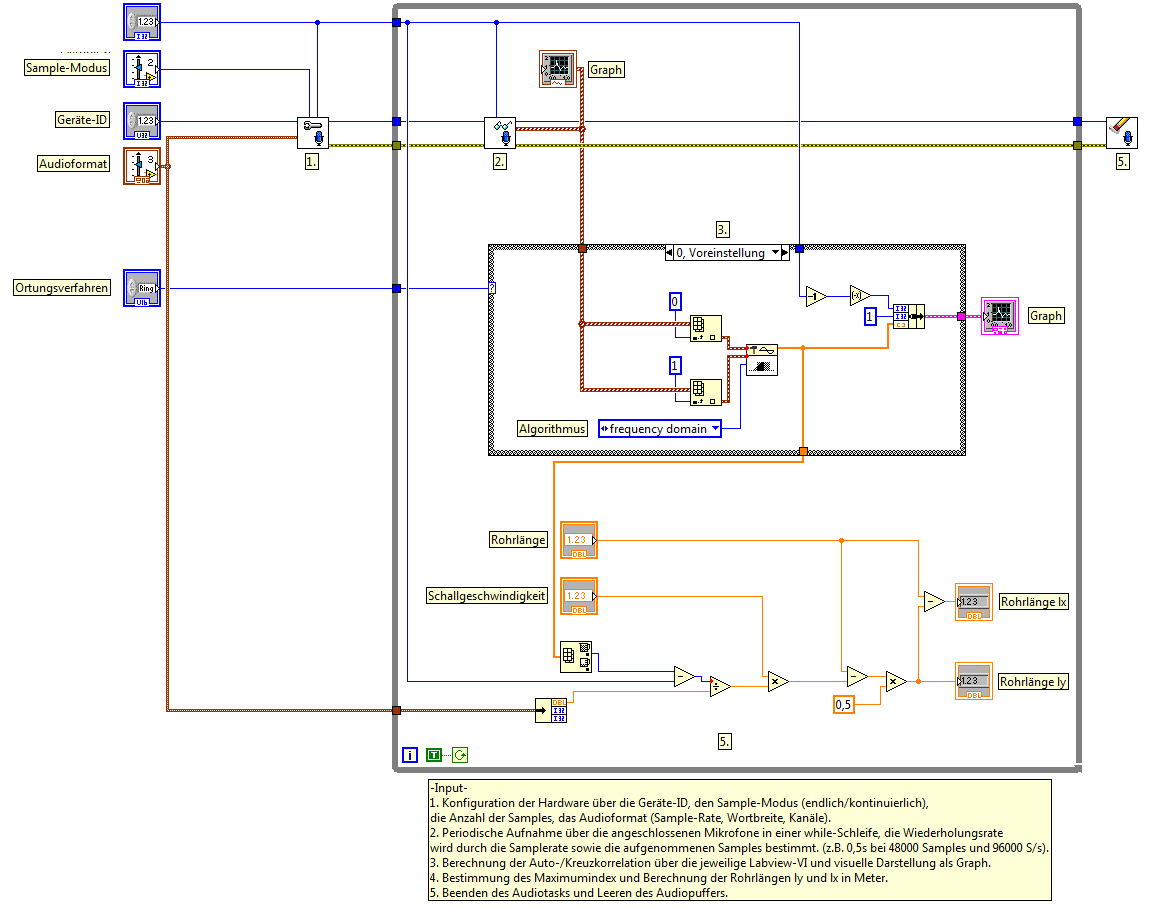The width and height of the screenshot is (1149, 909).
Task: Toggle the green True boolean constant
Action: pos(434,755)
